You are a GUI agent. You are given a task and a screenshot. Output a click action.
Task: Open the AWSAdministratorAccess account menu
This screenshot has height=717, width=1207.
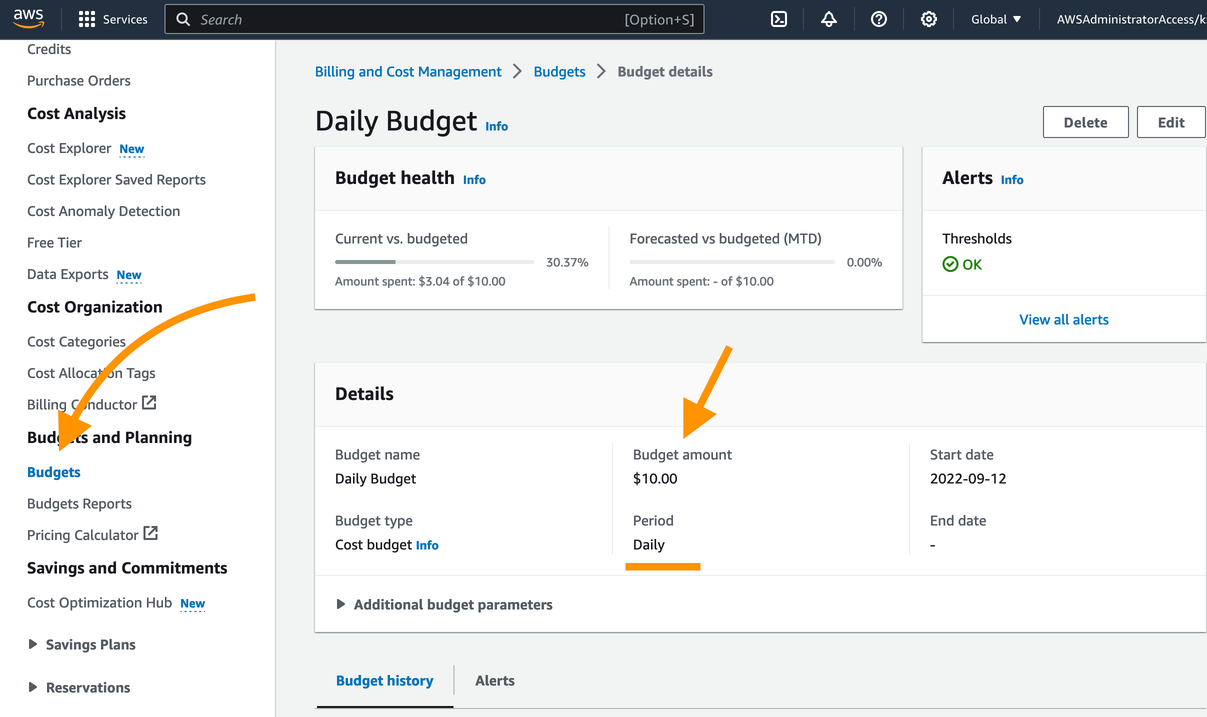click(1131, 19)
